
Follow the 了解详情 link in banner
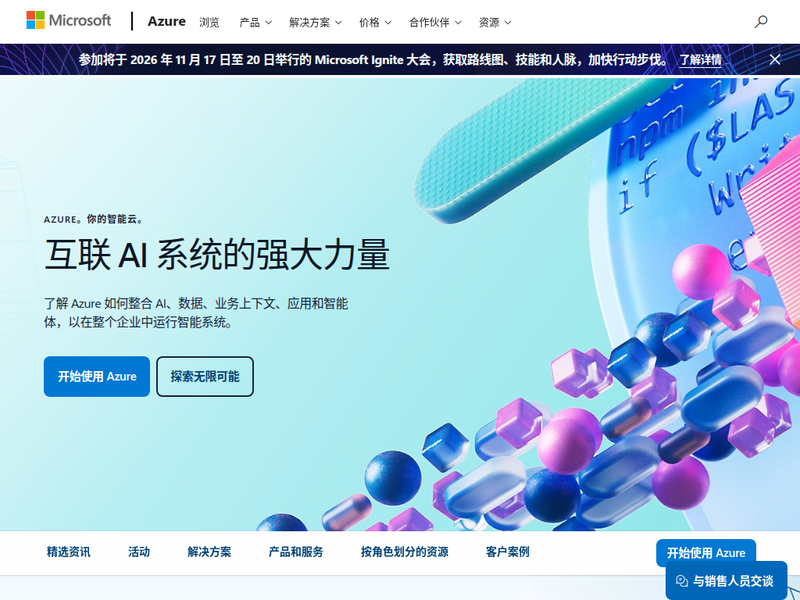click(701, 60)
